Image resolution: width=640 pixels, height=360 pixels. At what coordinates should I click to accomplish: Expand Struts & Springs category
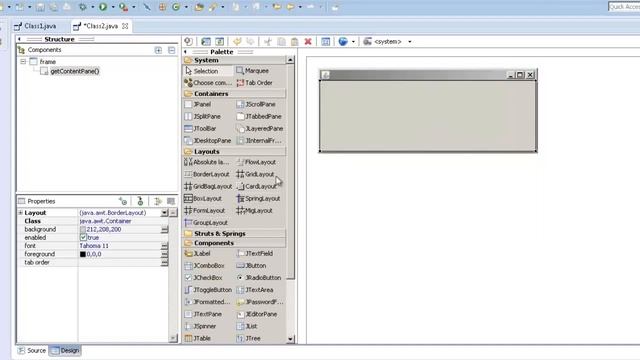[234, 233]
